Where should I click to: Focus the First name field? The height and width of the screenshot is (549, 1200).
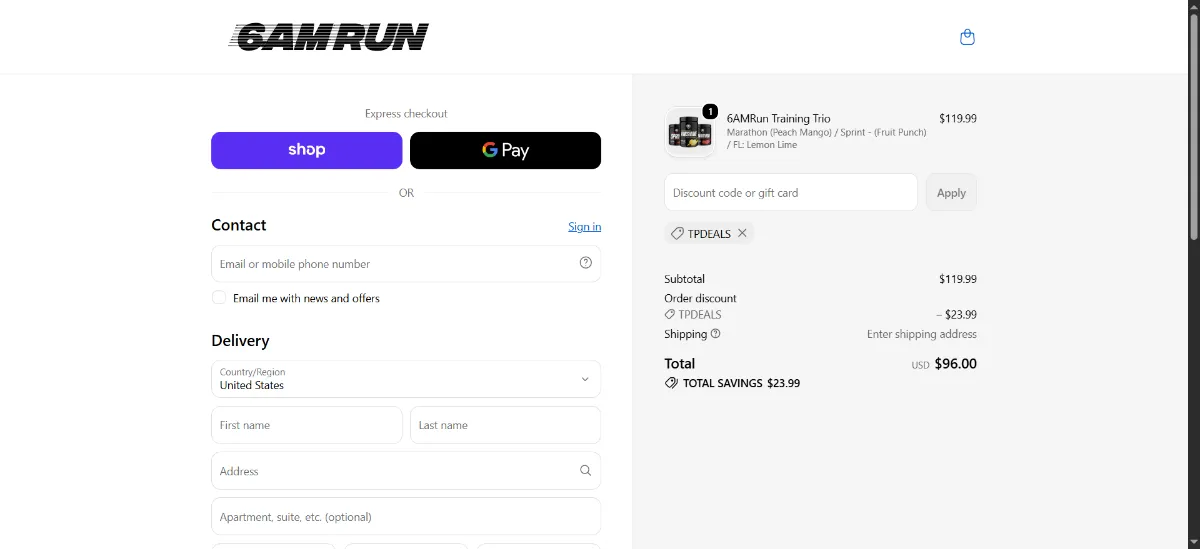pos(306,425)
